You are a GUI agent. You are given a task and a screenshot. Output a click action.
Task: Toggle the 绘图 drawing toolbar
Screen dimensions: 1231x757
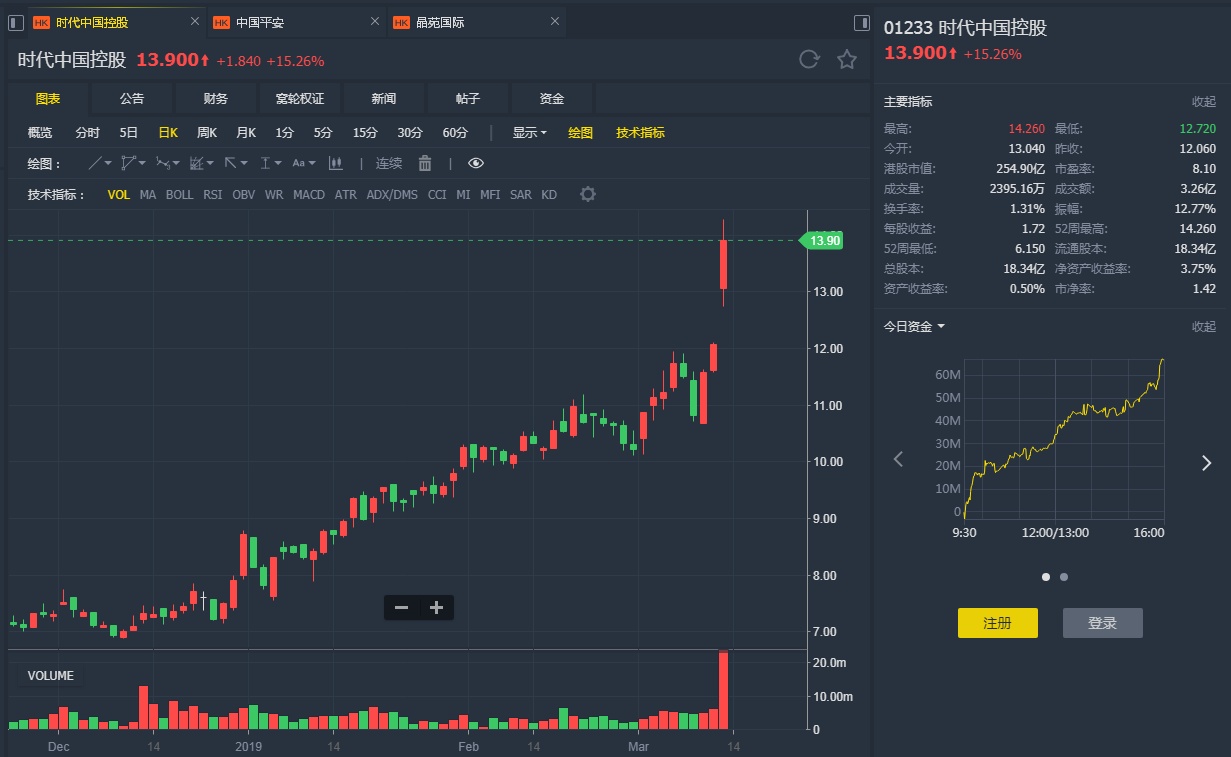coord(580,132)
